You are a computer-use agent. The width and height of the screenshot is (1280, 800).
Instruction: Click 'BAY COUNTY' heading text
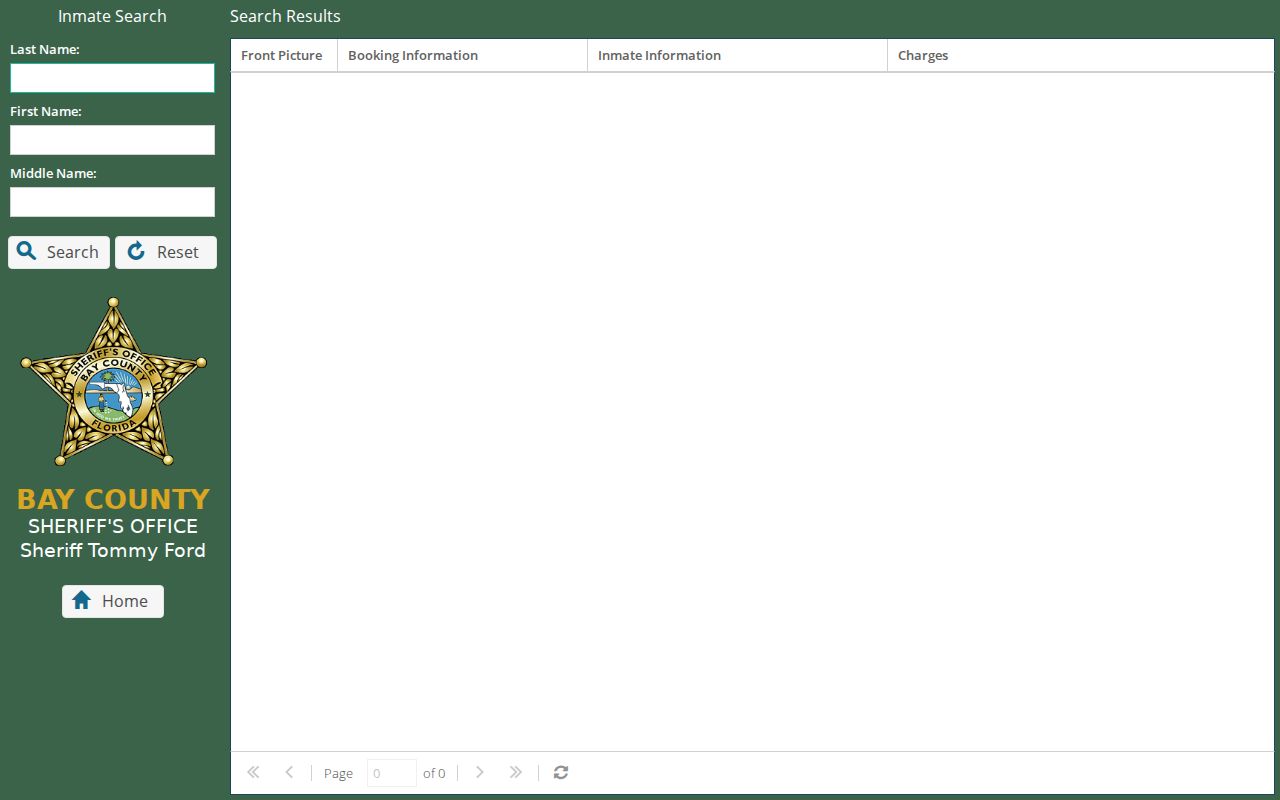click(x=113, y=499)
